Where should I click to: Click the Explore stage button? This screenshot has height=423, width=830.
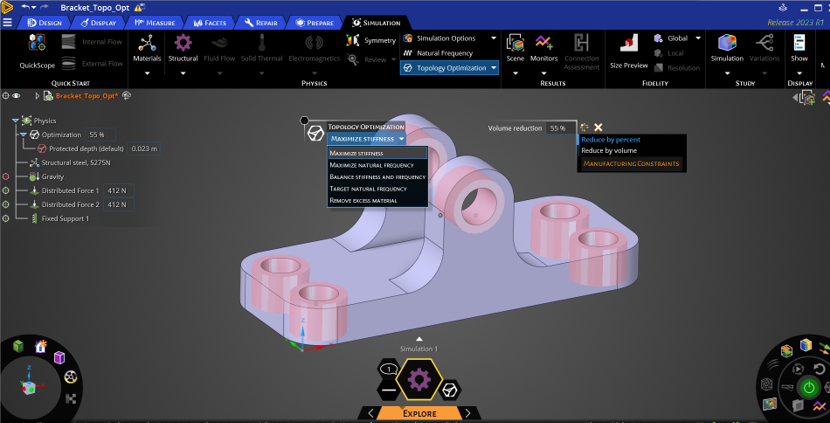419,413
